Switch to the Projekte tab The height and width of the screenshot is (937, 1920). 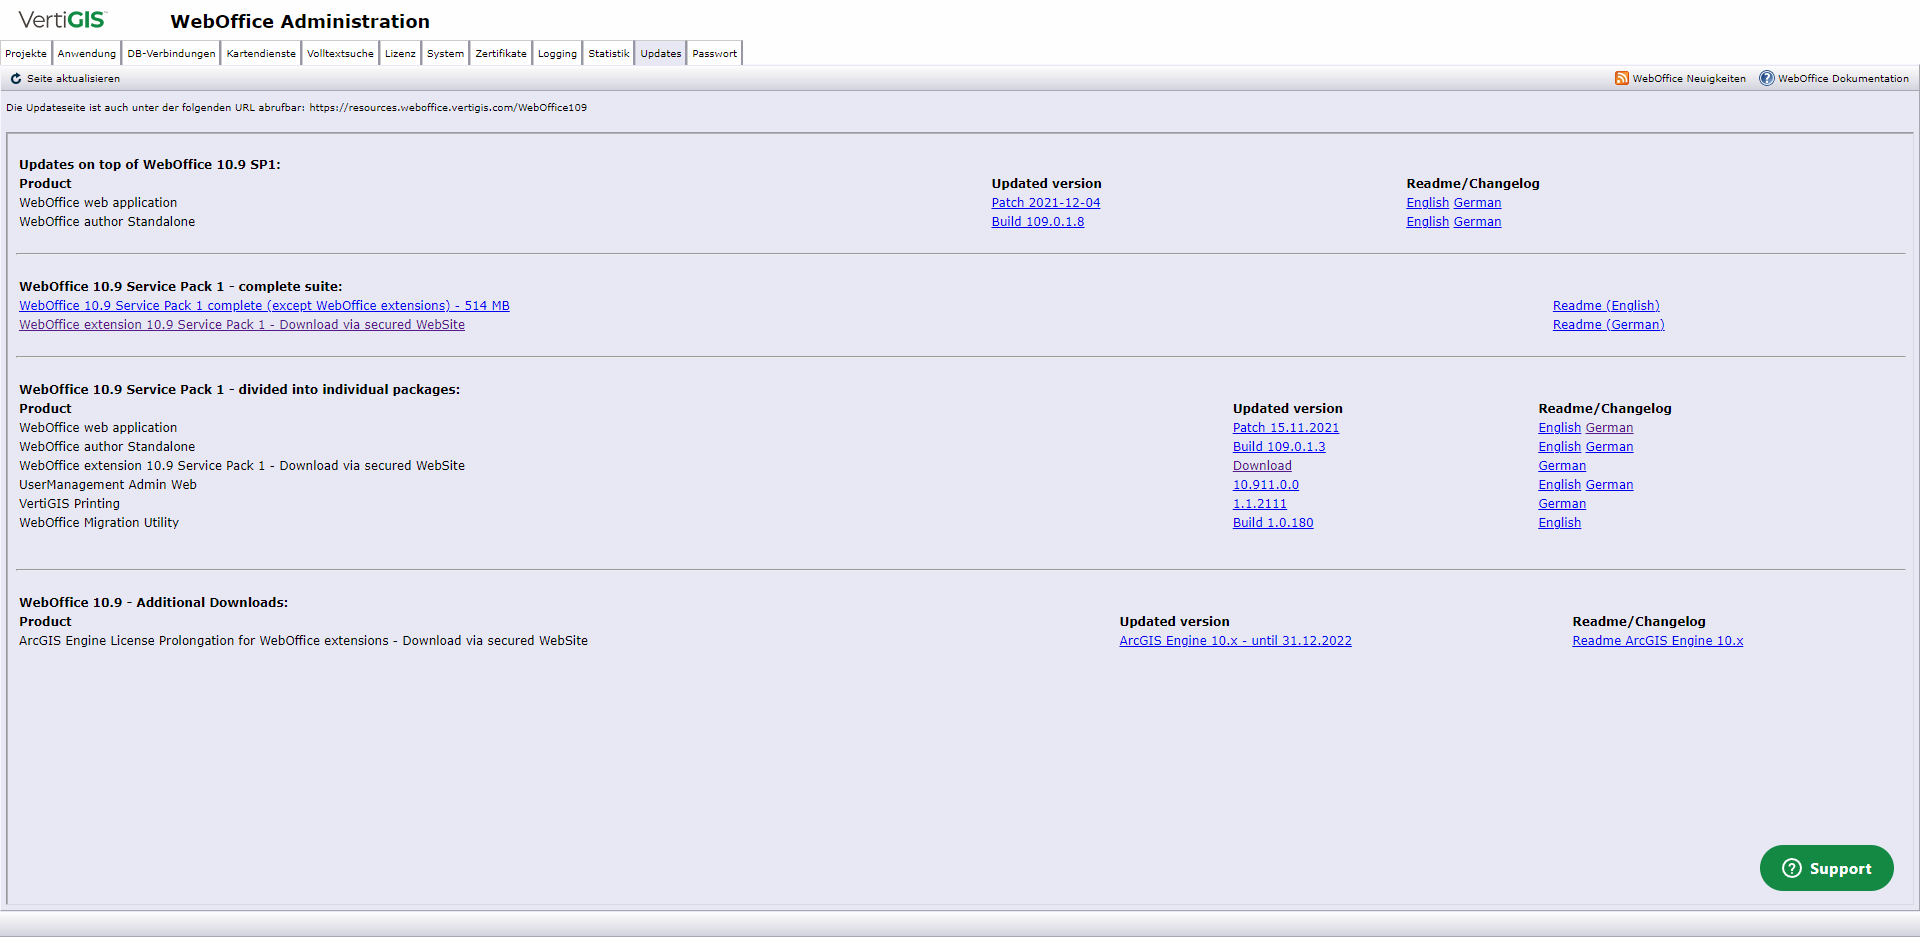coord(25,53)
